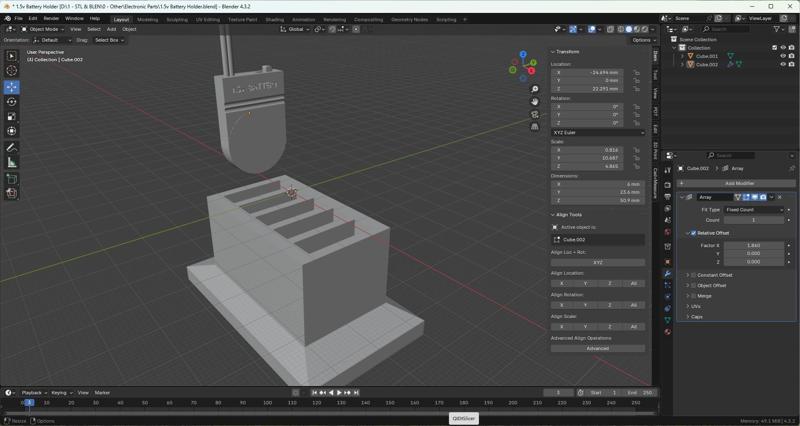Hide Cube.001 using its eye icon
This screenshot has width=800, height=426.
click(782, 56)
